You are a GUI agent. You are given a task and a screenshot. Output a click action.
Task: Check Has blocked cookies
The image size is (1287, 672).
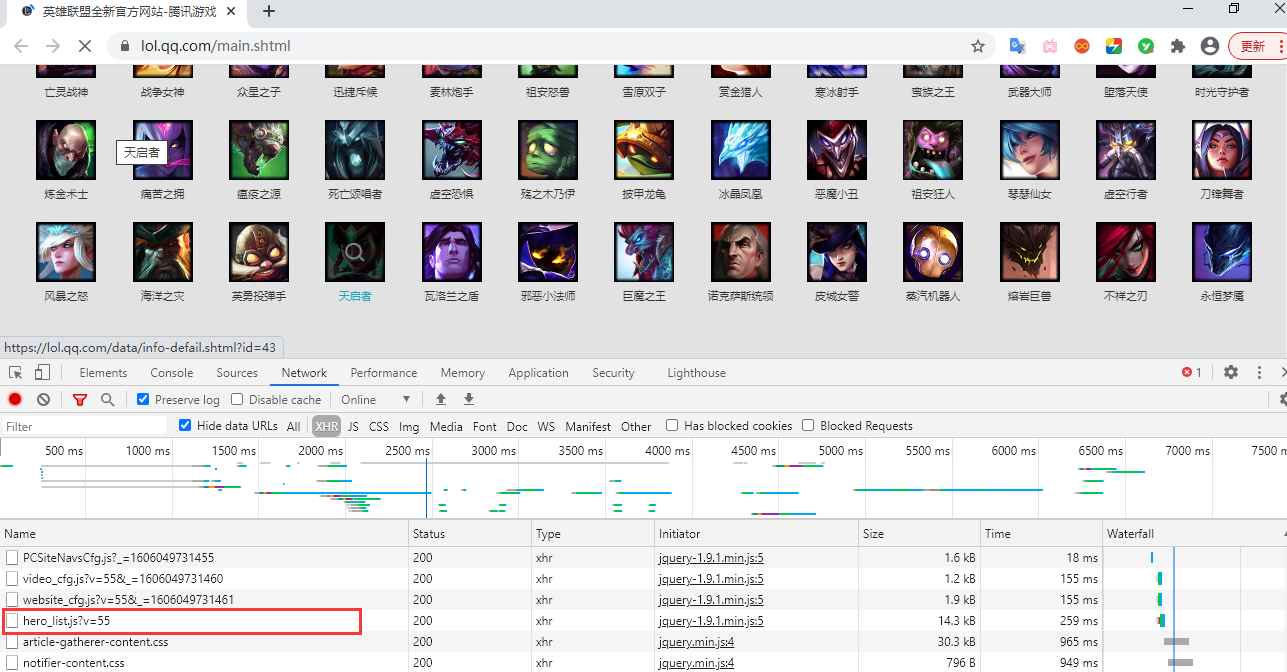point(672,425)
